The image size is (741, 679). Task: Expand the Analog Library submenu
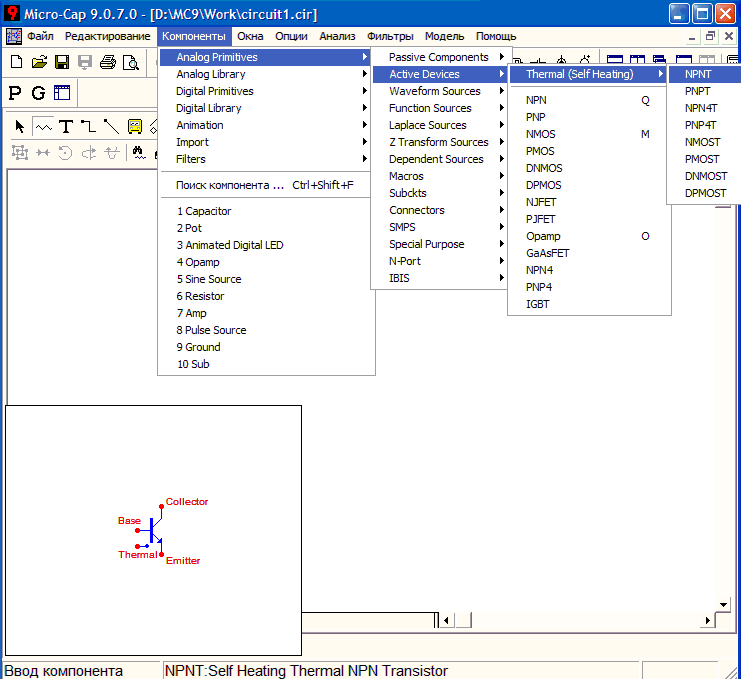pos(266,74)
